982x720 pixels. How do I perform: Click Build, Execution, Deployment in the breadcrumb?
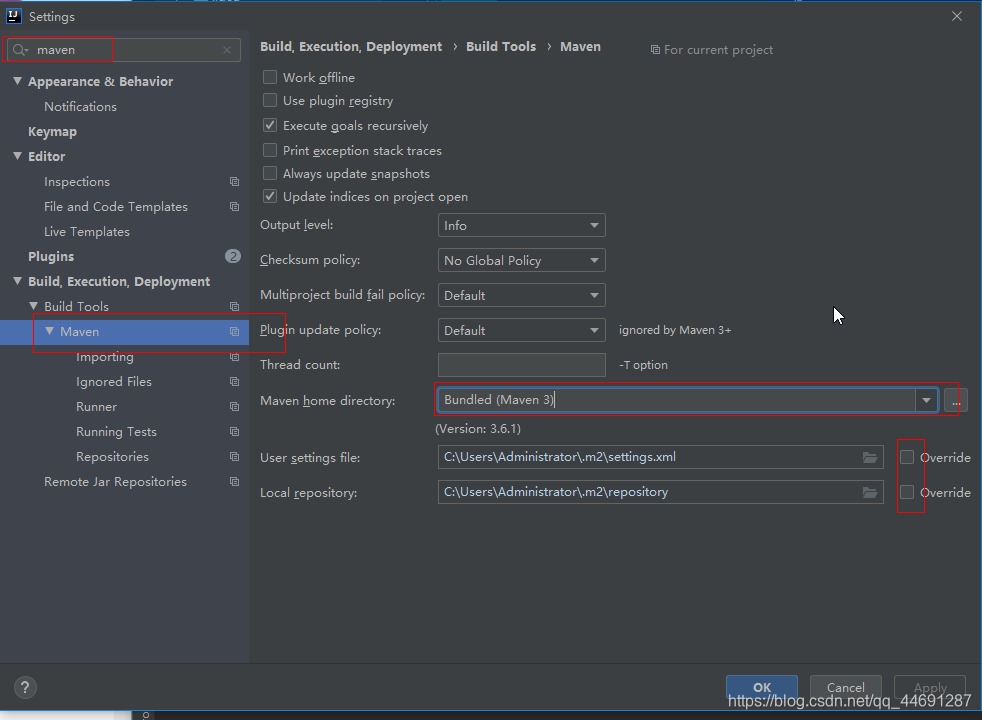[351, 46]
